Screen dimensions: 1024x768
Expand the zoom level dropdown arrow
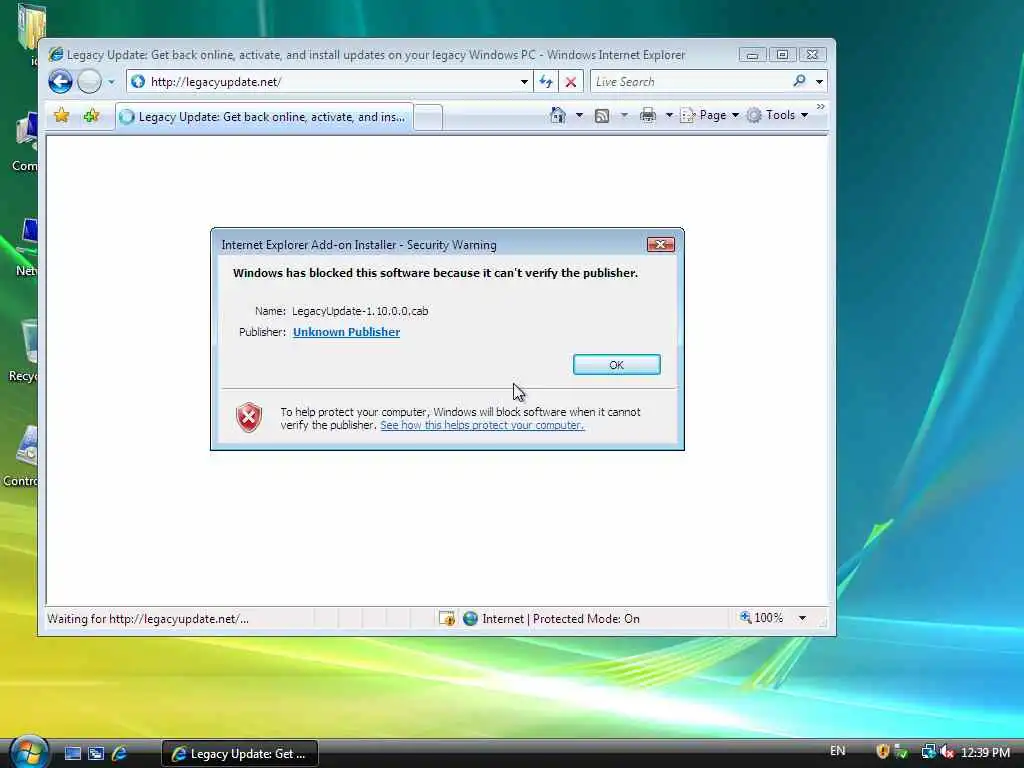tap(802, 618)
